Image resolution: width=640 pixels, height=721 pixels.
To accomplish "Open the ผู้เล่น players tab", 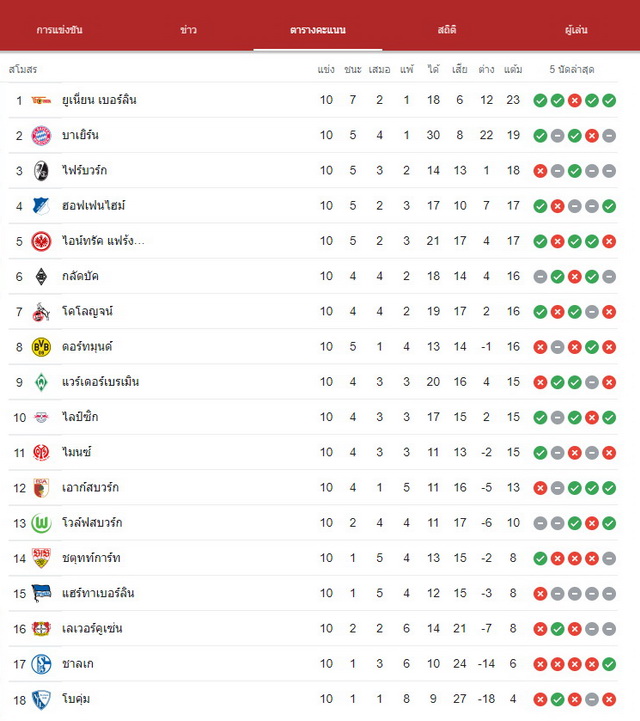I will [576, 30].
